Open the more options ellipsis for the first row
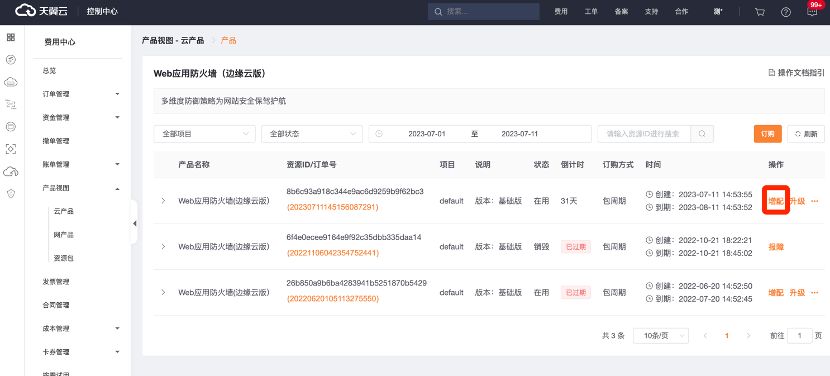 (814, 201)
